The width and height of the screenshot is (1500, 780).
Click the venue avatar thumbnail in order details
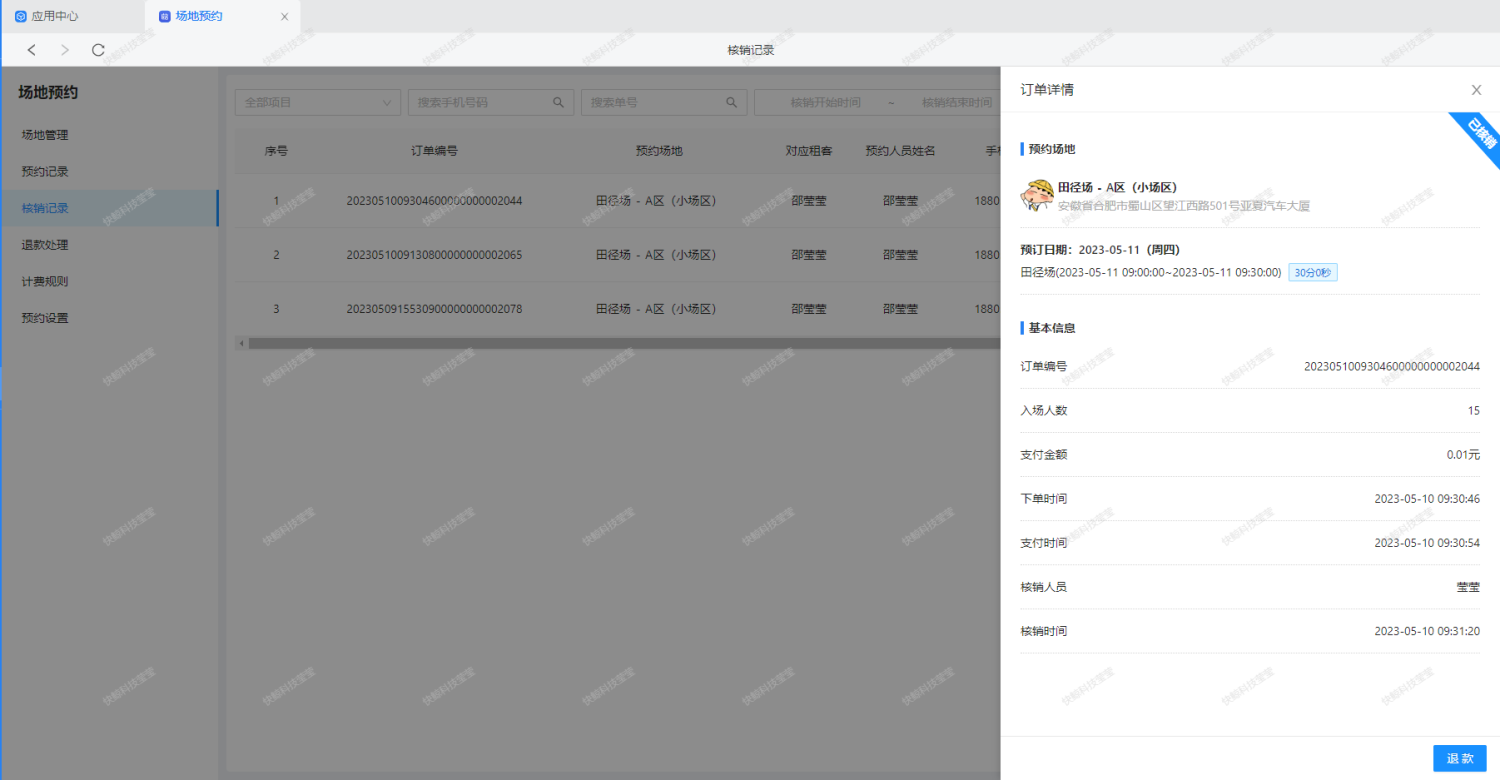point(1037,196)
